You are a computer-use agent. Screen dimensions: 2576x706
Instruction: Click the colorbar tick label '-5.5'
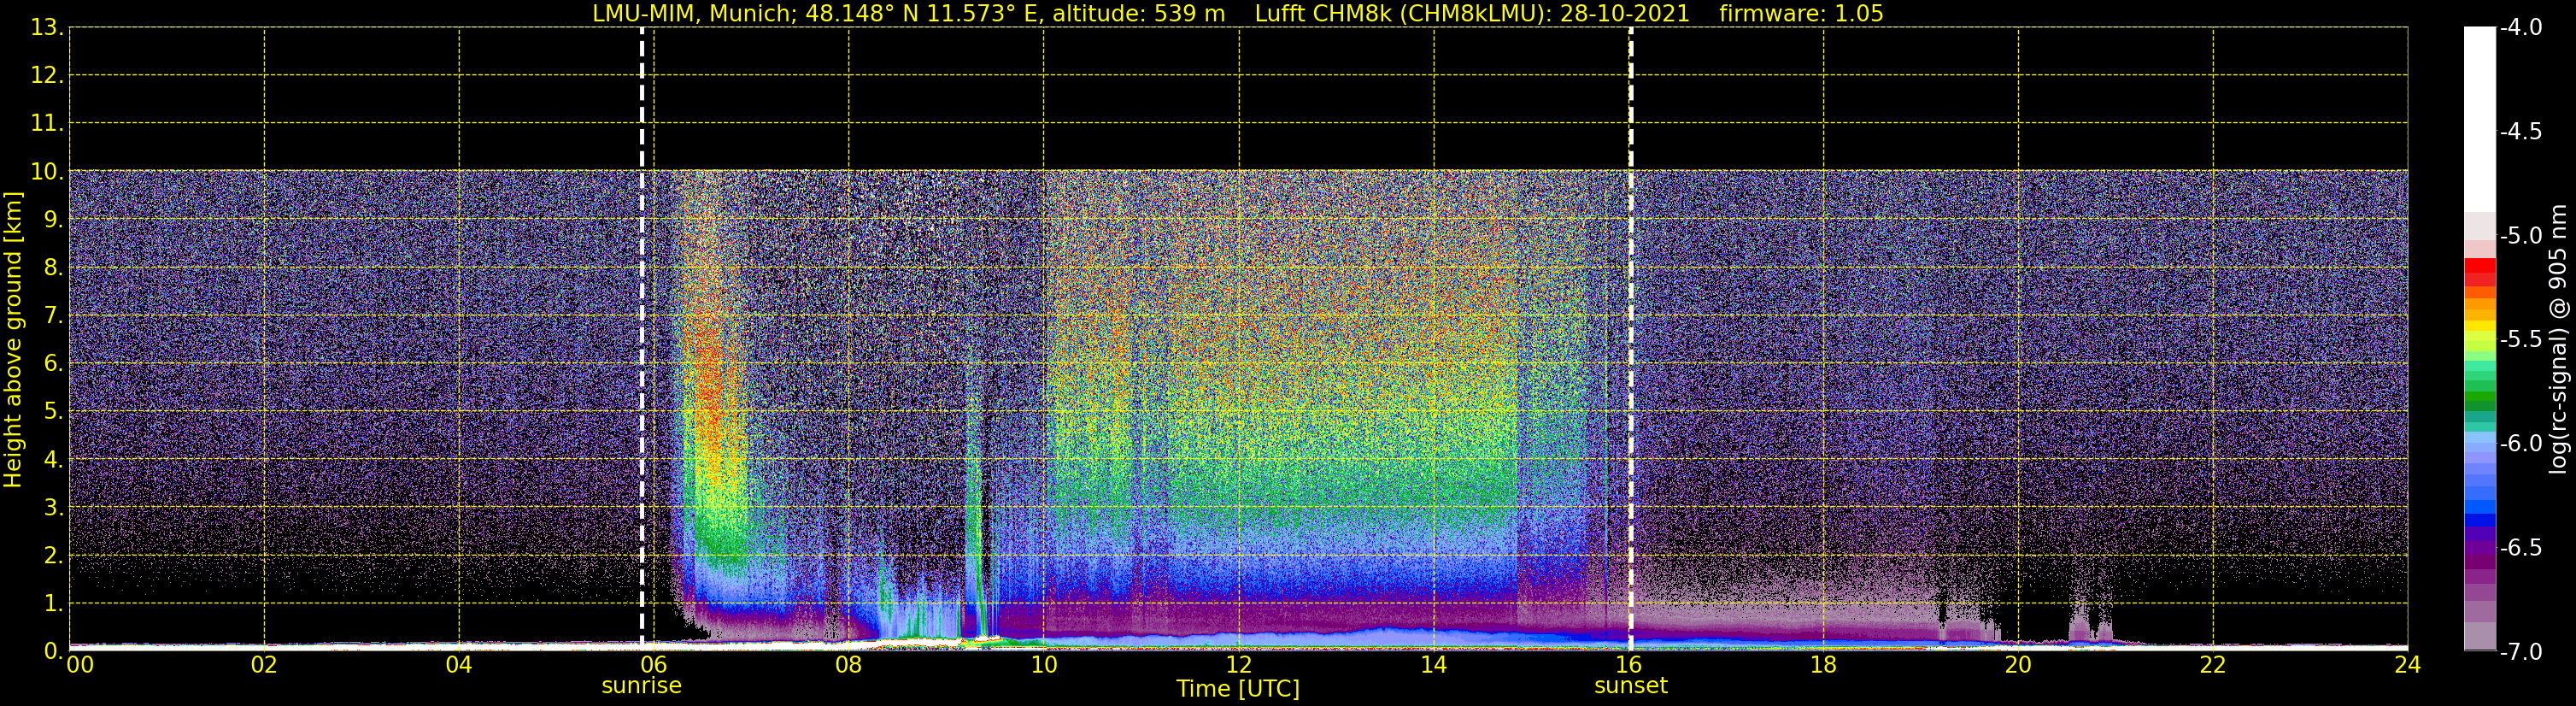pyautogui.click(x=2520, y=339)
